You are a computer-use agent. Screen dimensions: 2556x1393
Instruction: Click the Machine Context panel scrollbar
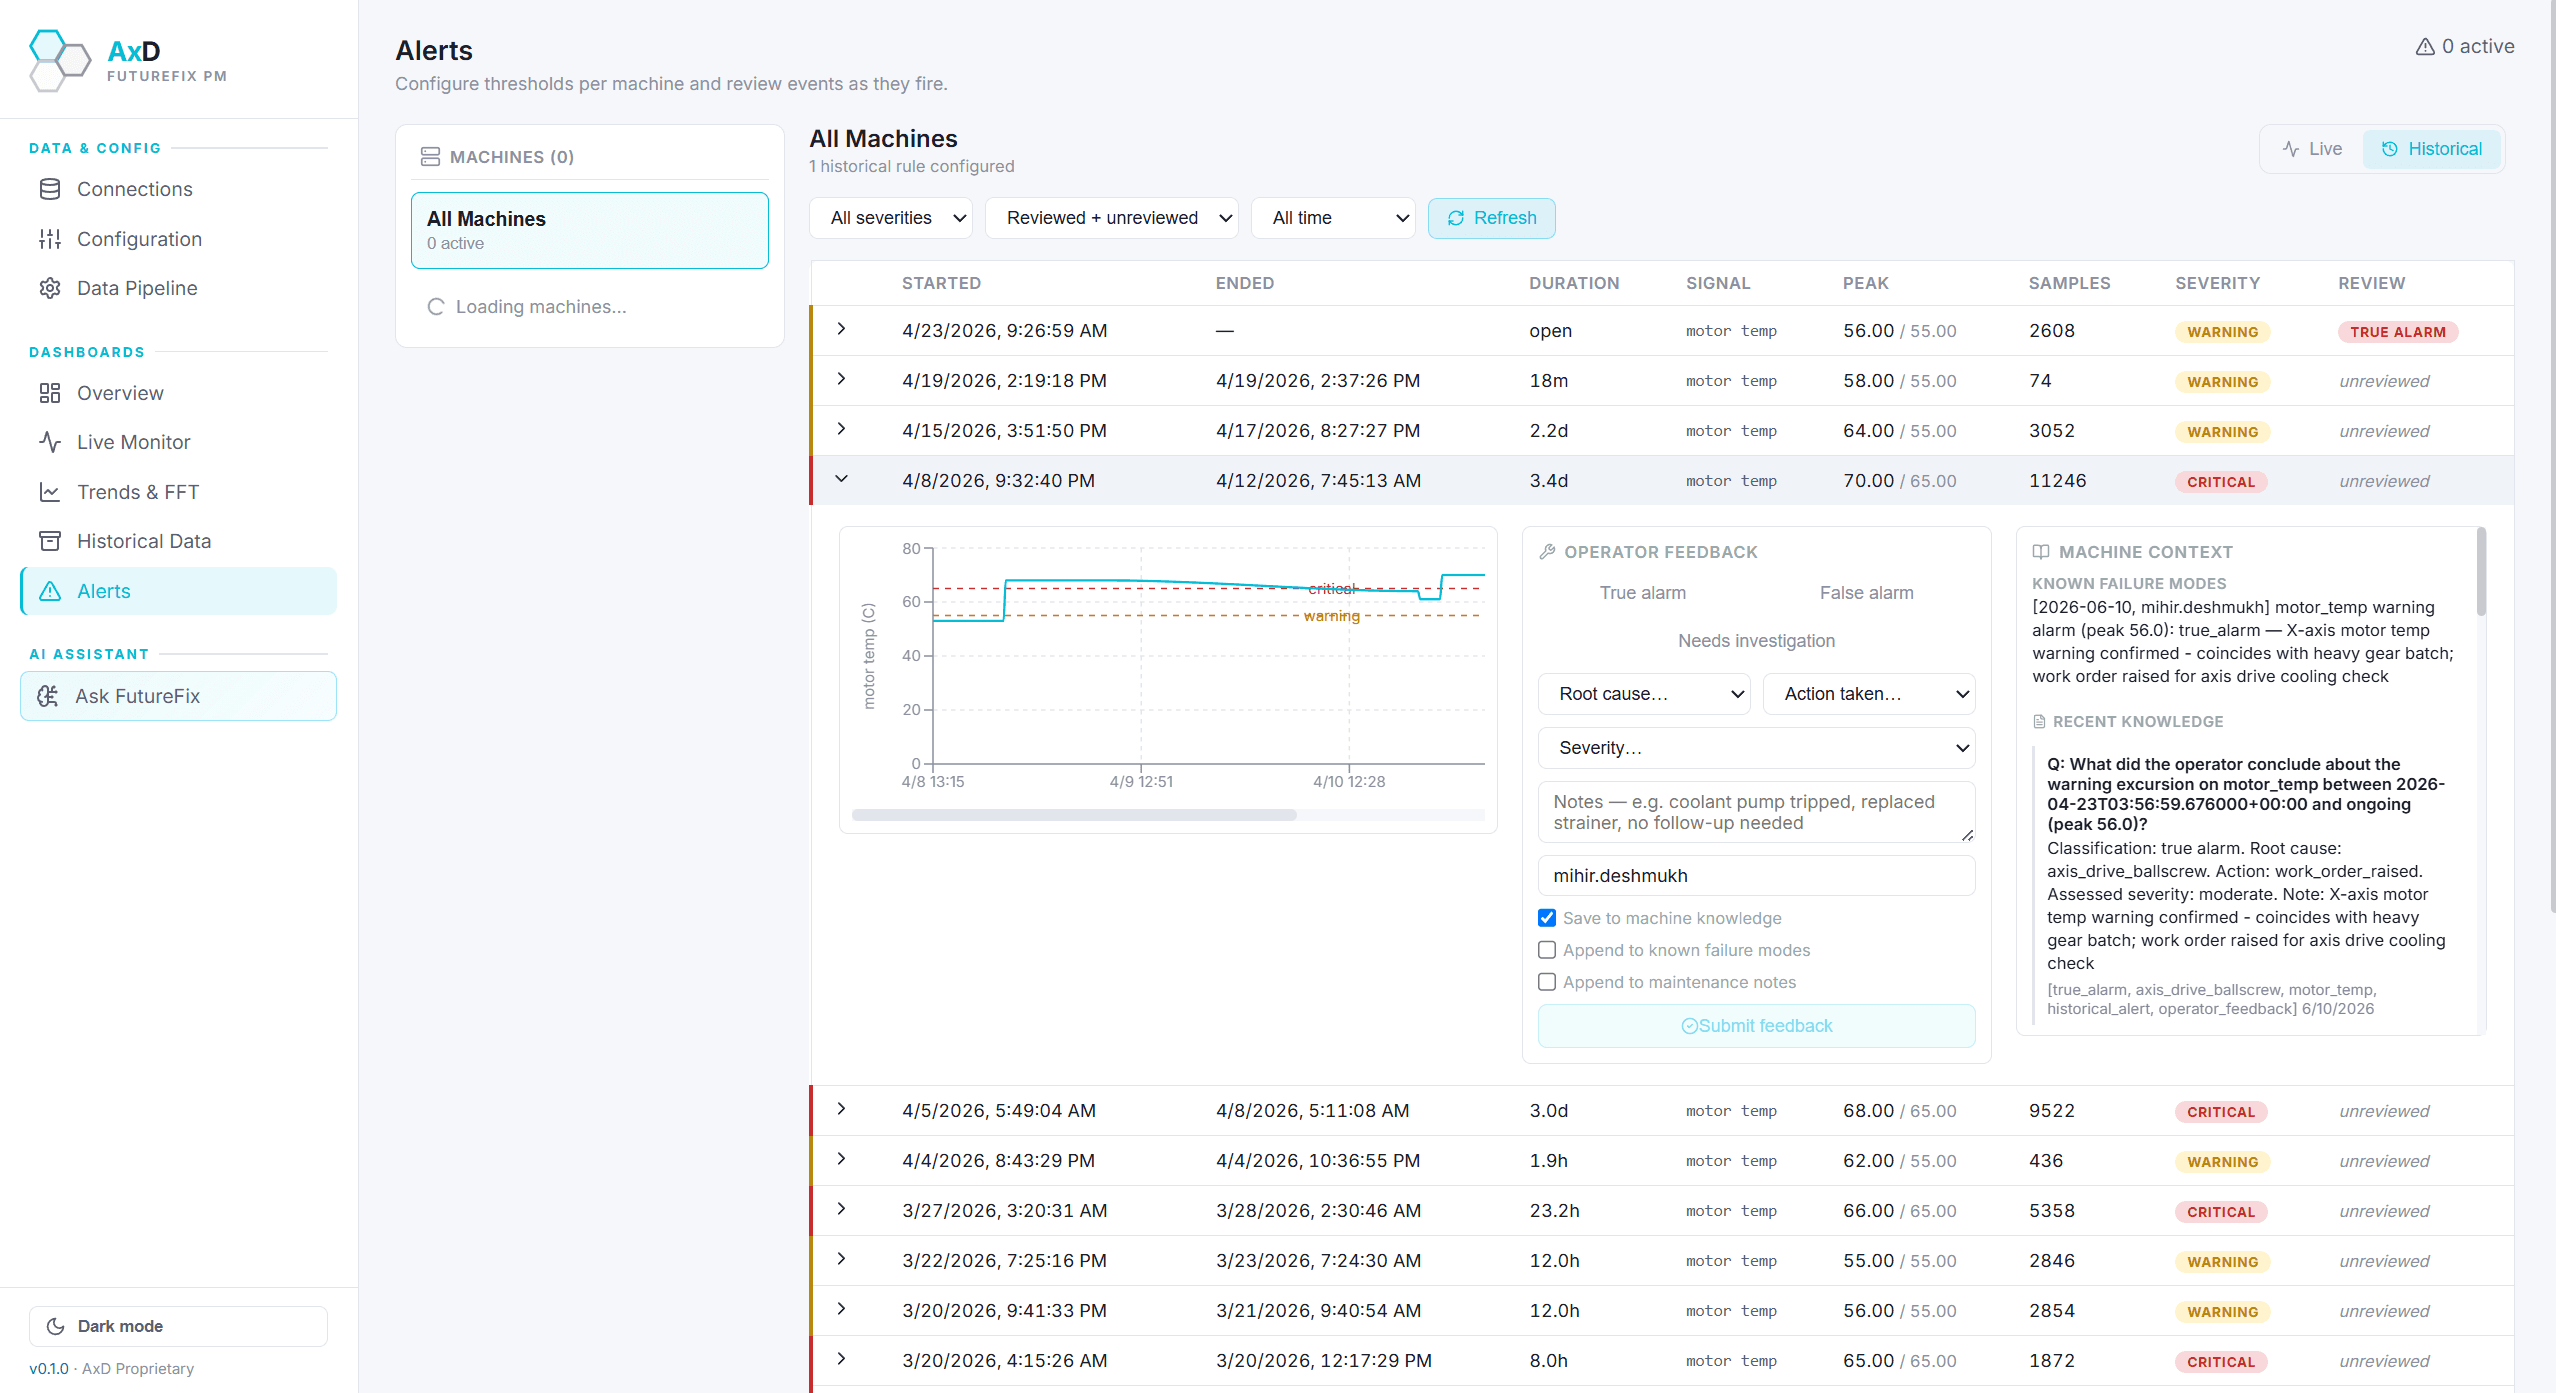click(x=2481, y=572)
